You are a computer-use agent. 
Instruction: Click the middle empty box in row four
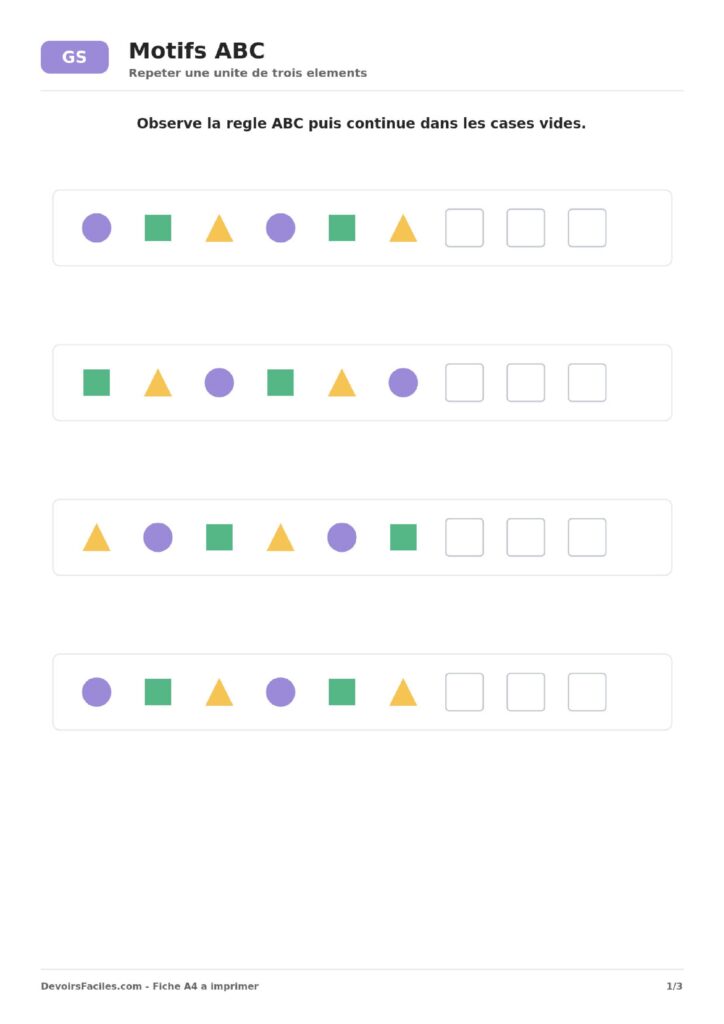pyautogui.click(x=526, y=692)
